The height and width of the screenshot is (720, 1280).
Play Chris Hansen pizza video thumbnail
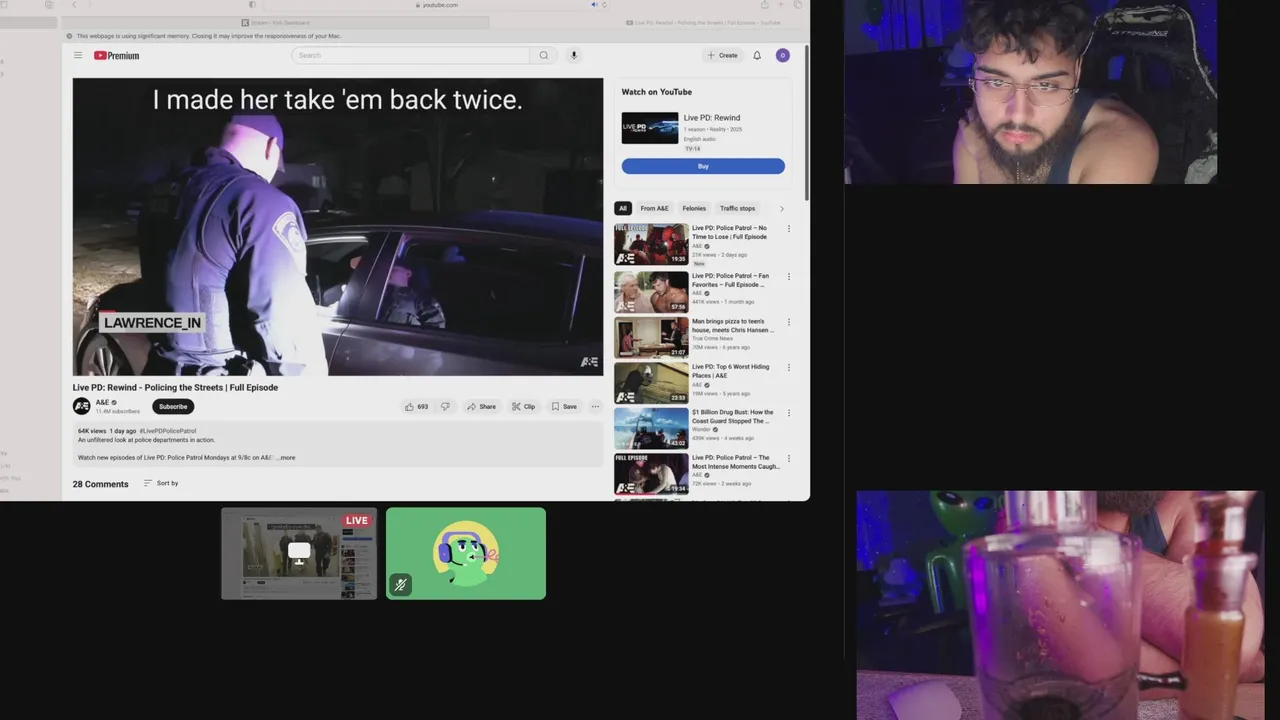[651, 337]
